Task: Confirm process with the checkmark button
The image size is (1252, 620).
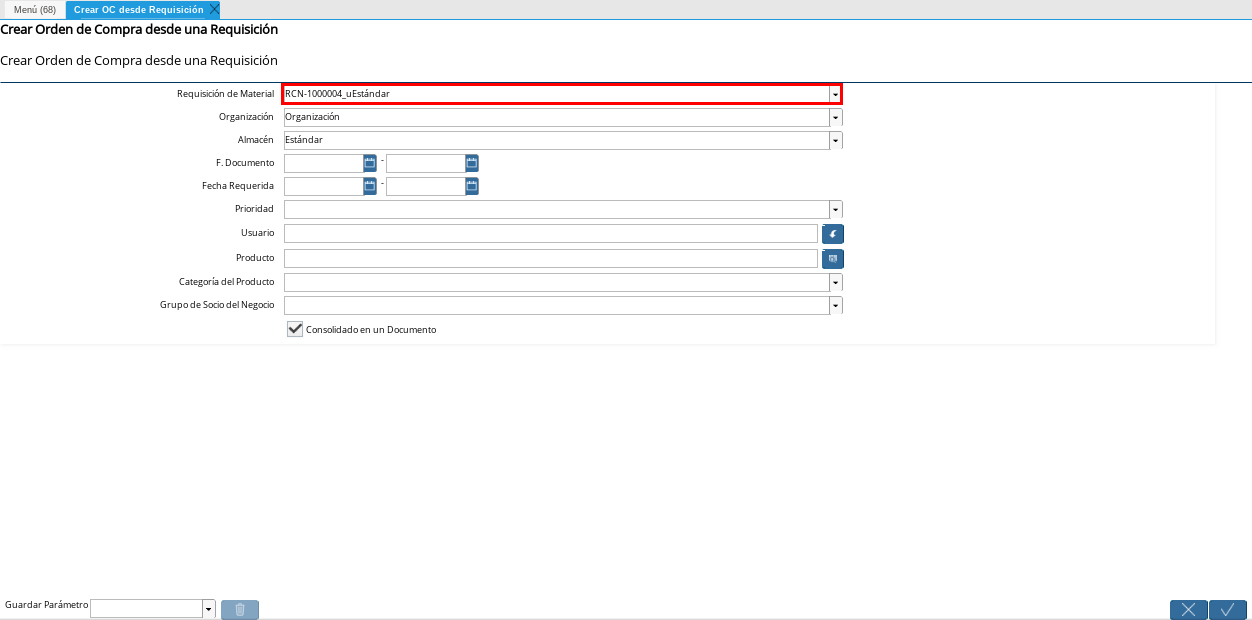Action: coord(1228,609)
